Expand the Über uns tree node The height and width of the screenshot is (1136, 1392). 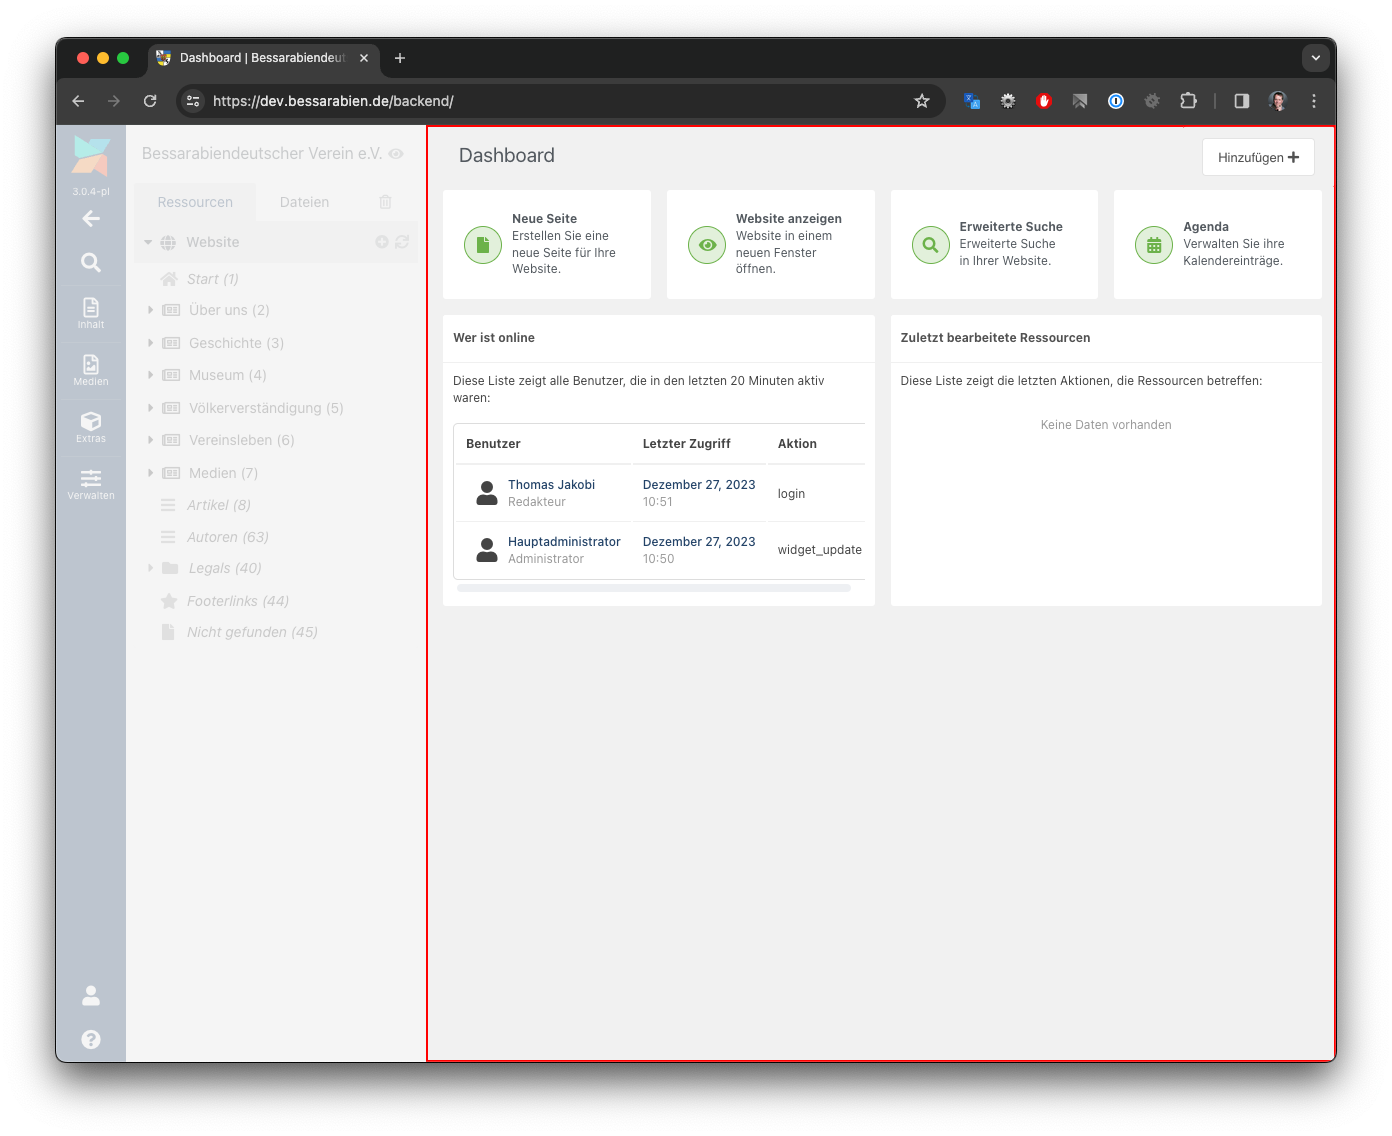[151, 310]
